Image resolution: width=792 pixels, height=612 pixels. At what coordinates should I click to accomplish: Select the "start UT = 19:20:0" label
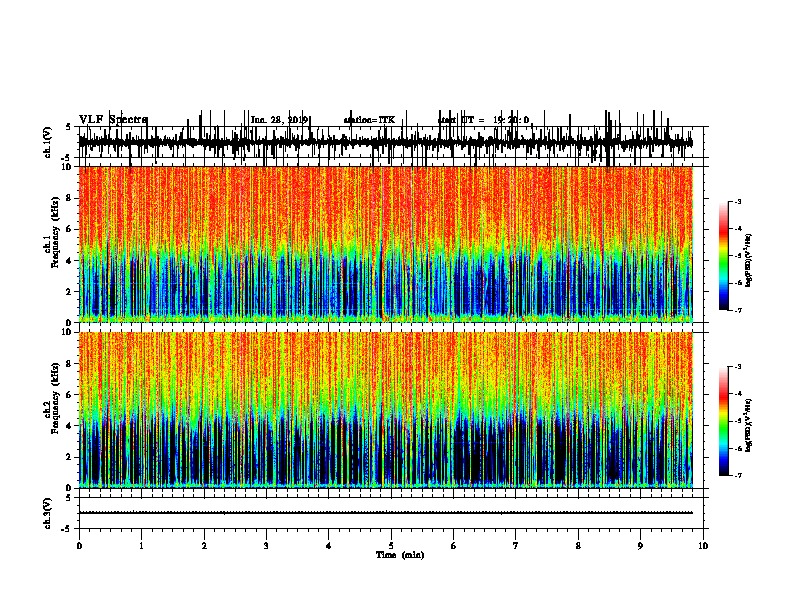483,120
